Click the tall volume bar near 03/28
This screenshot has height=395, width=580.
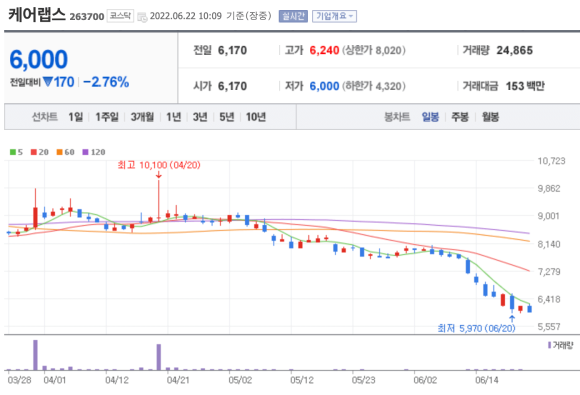(36, 355)
